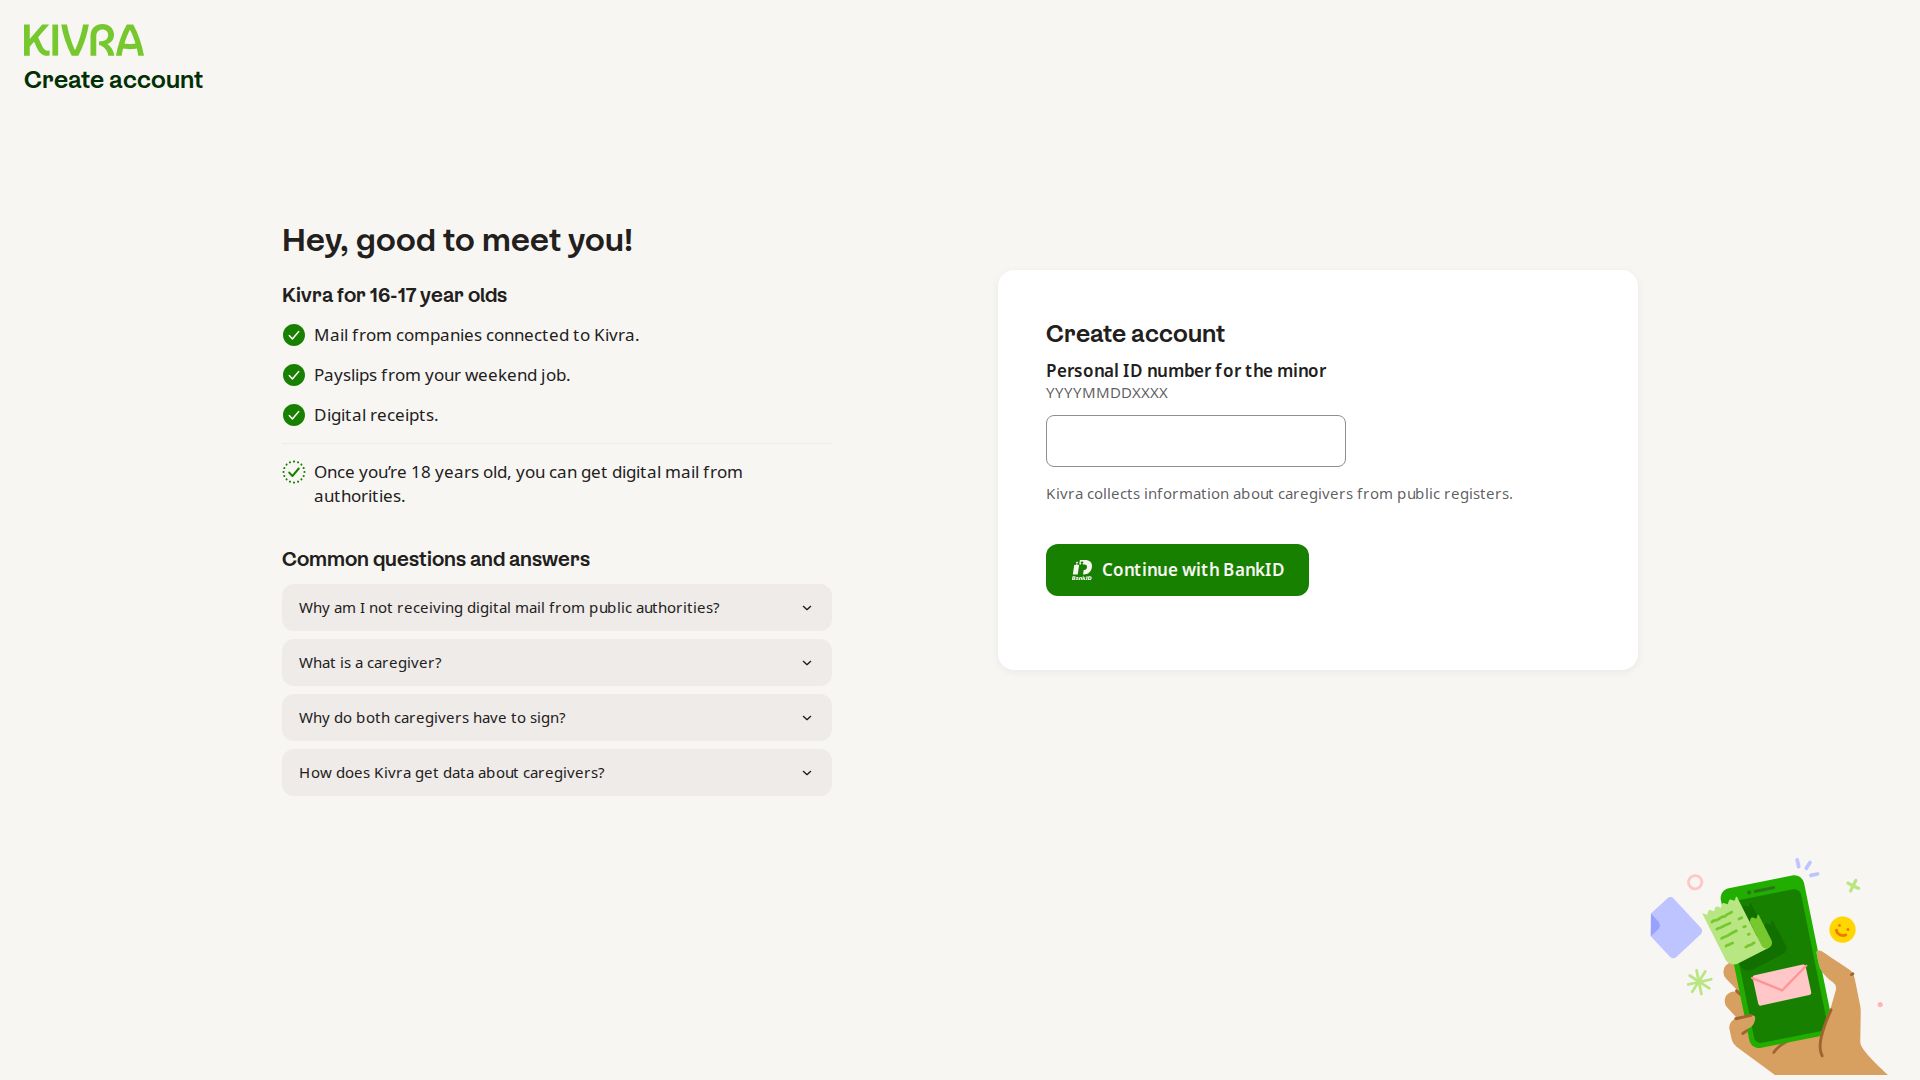Click chevron on What is a caregiver row
Image resolution: width=1920 pixels, height=1080 pixels.
[x=807, y=663]
